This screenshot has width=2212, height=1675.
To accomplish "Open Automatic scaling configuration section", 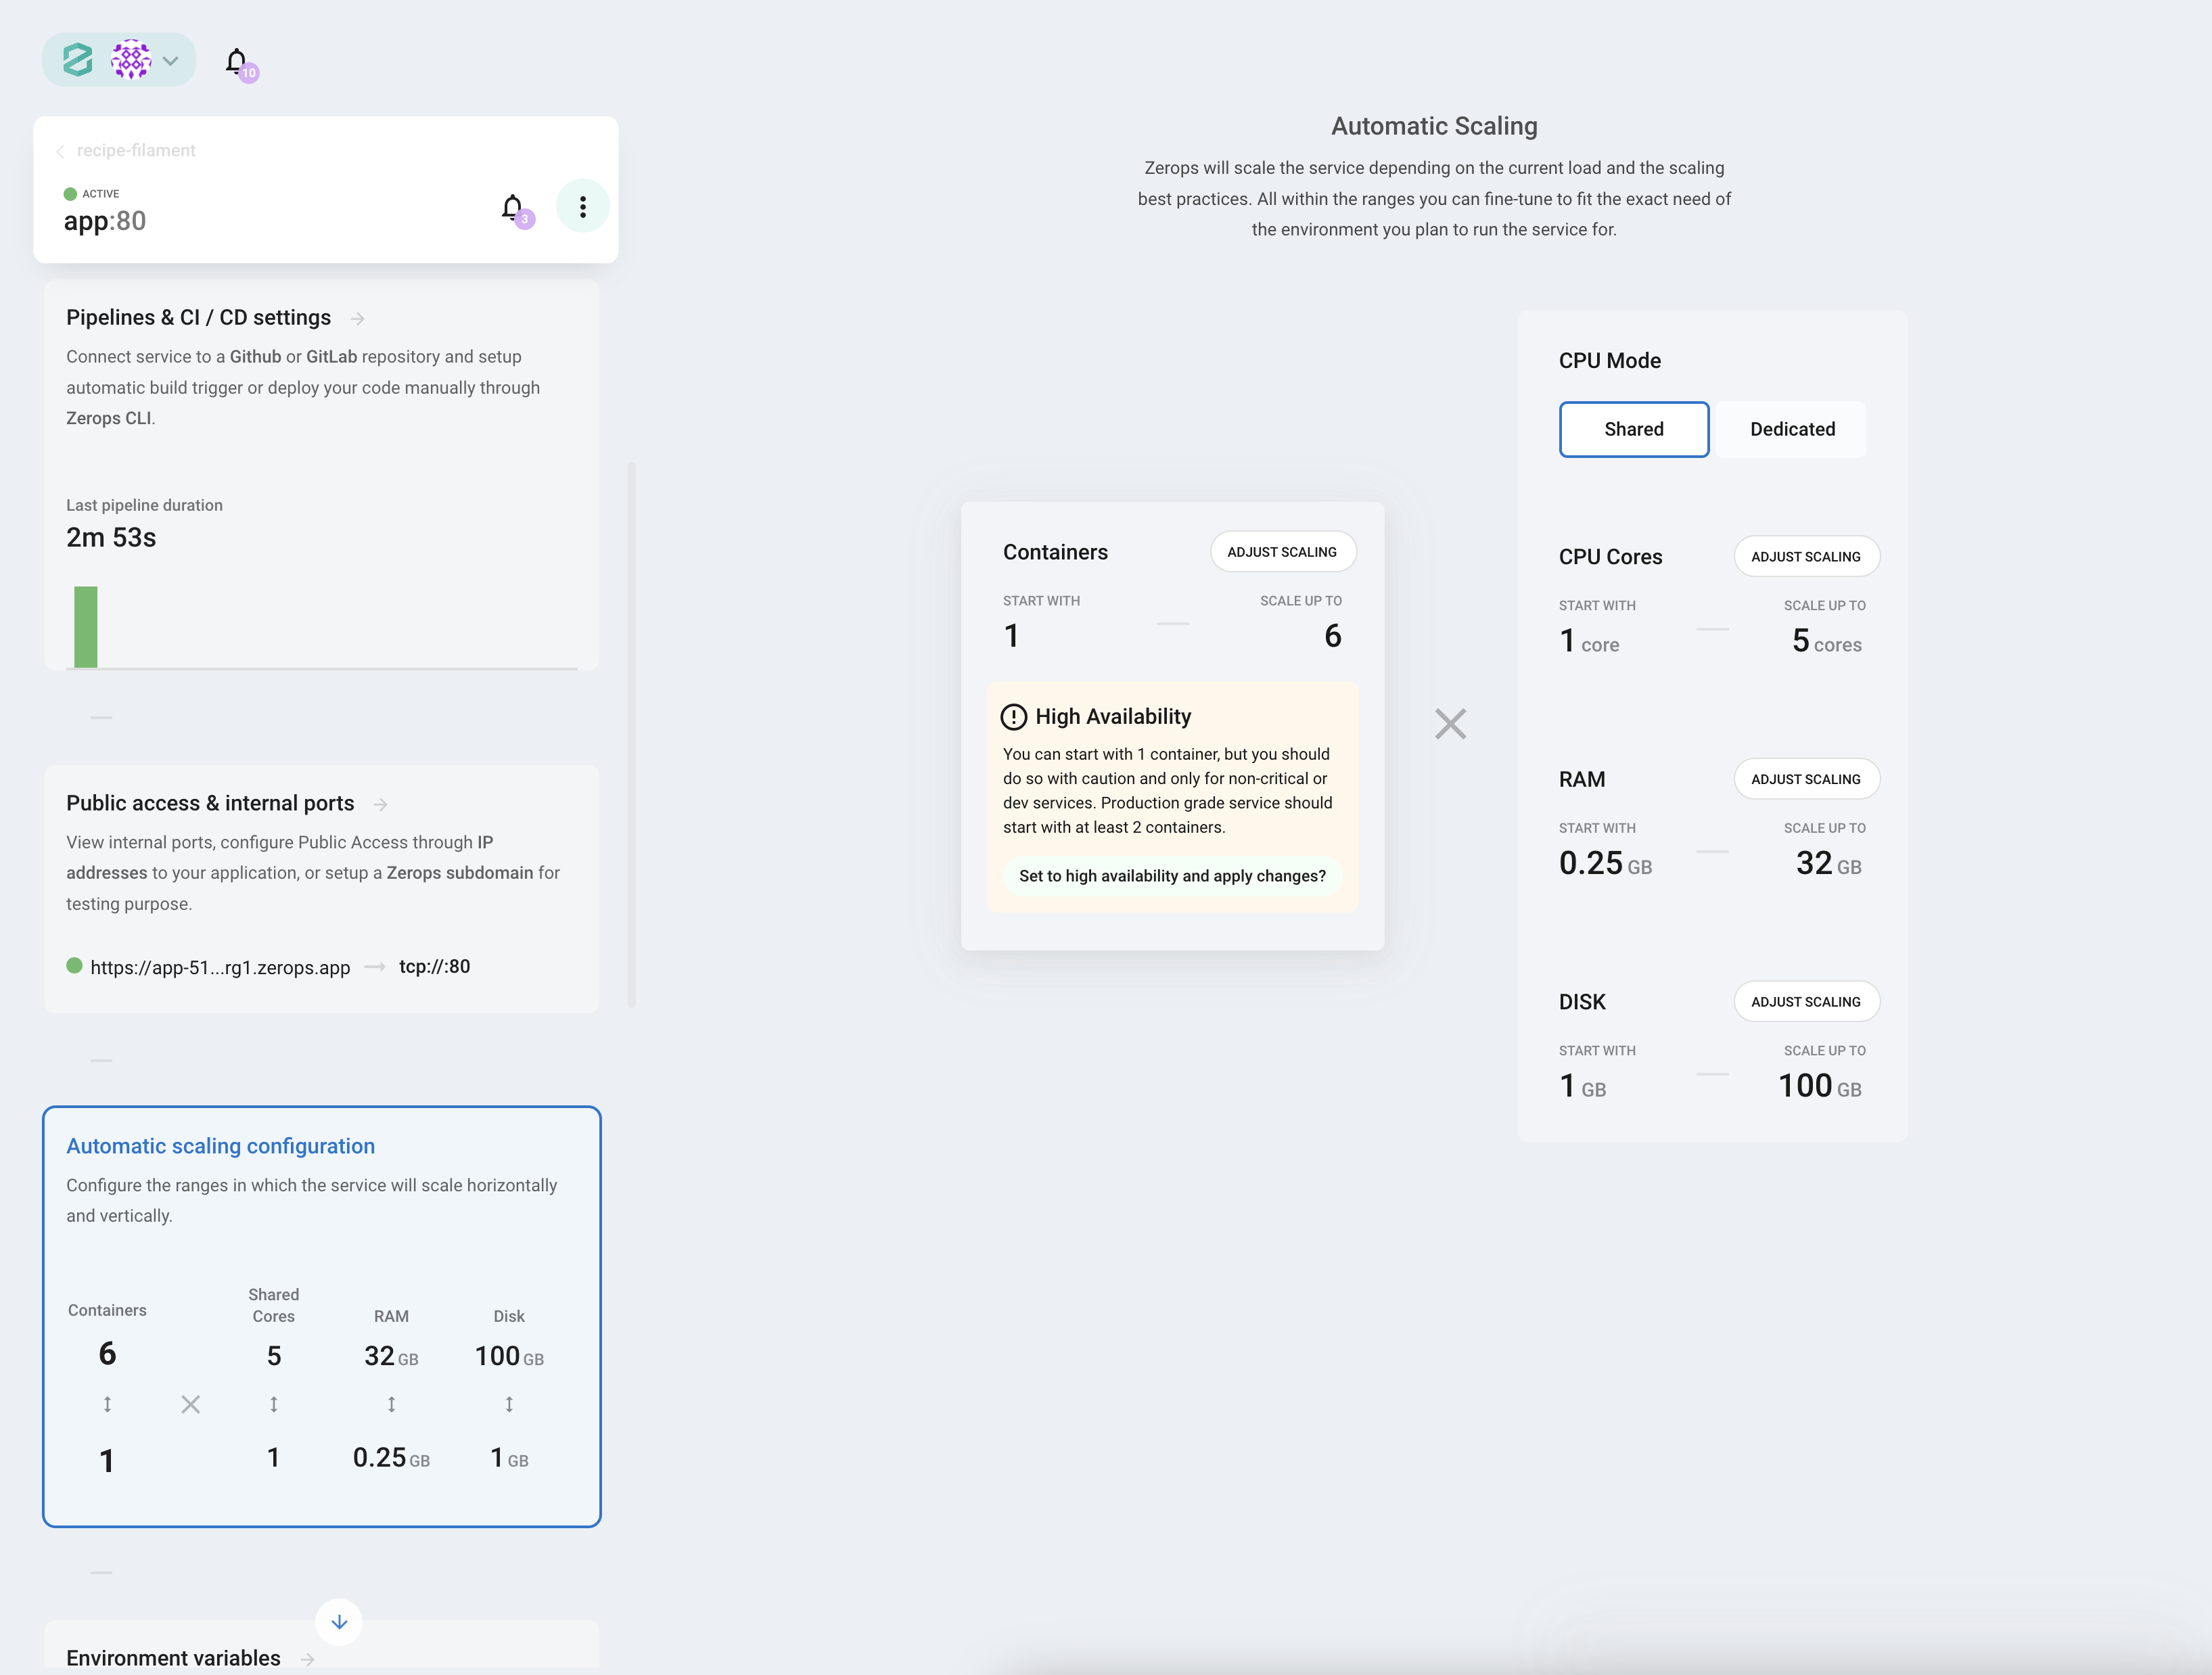I will (x=221, y=1146).
